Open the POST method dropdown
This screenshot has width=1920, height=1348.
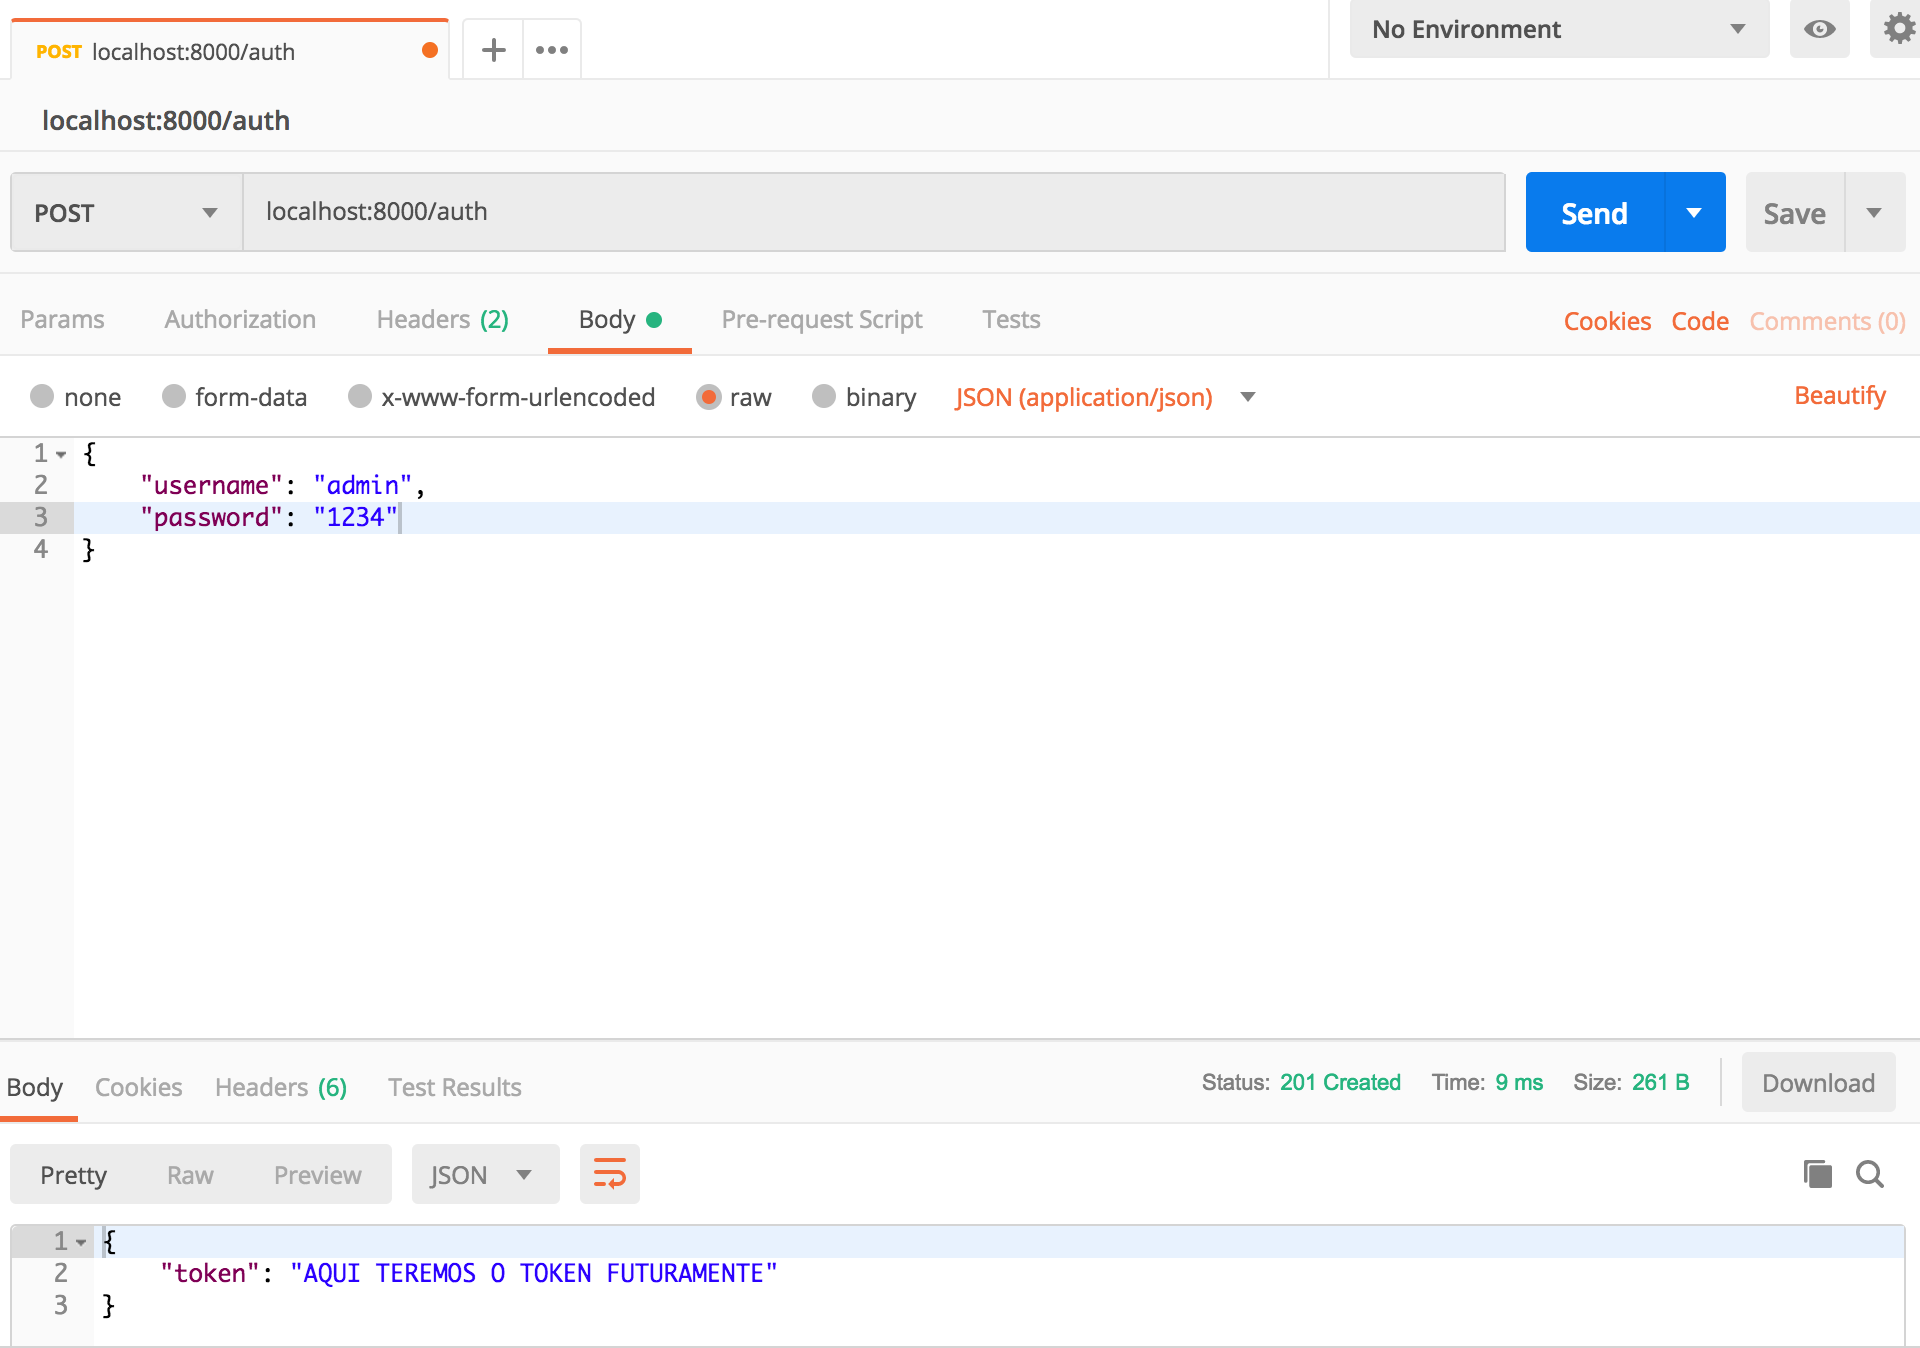126,212
